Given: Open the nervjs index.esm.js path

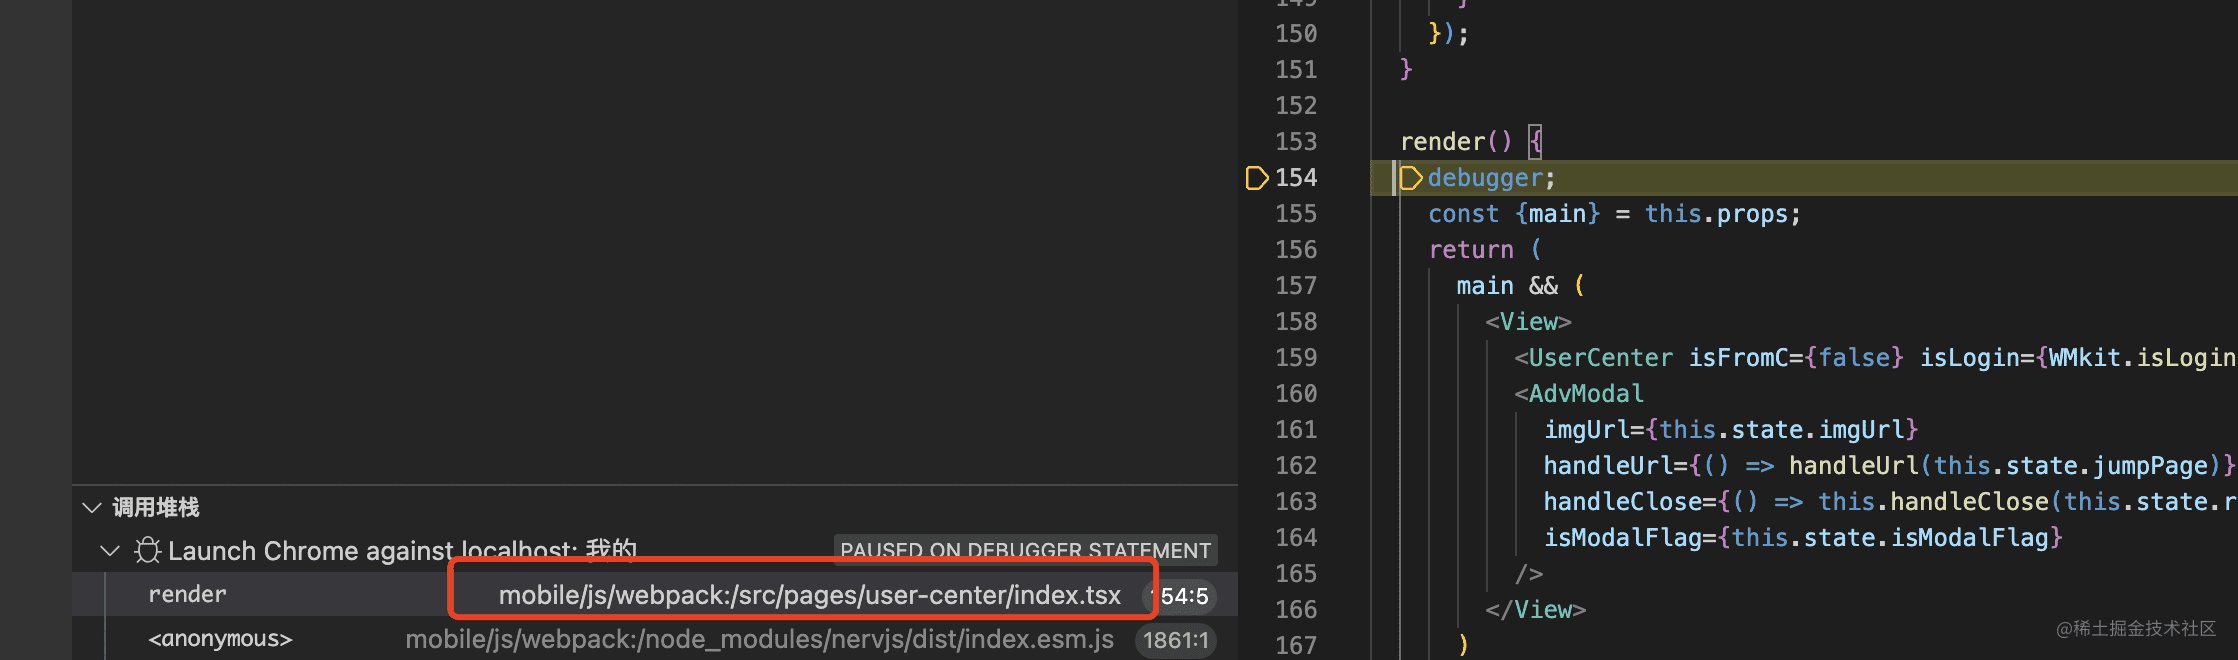Looking at the screenshot, I should click(759, 640).
